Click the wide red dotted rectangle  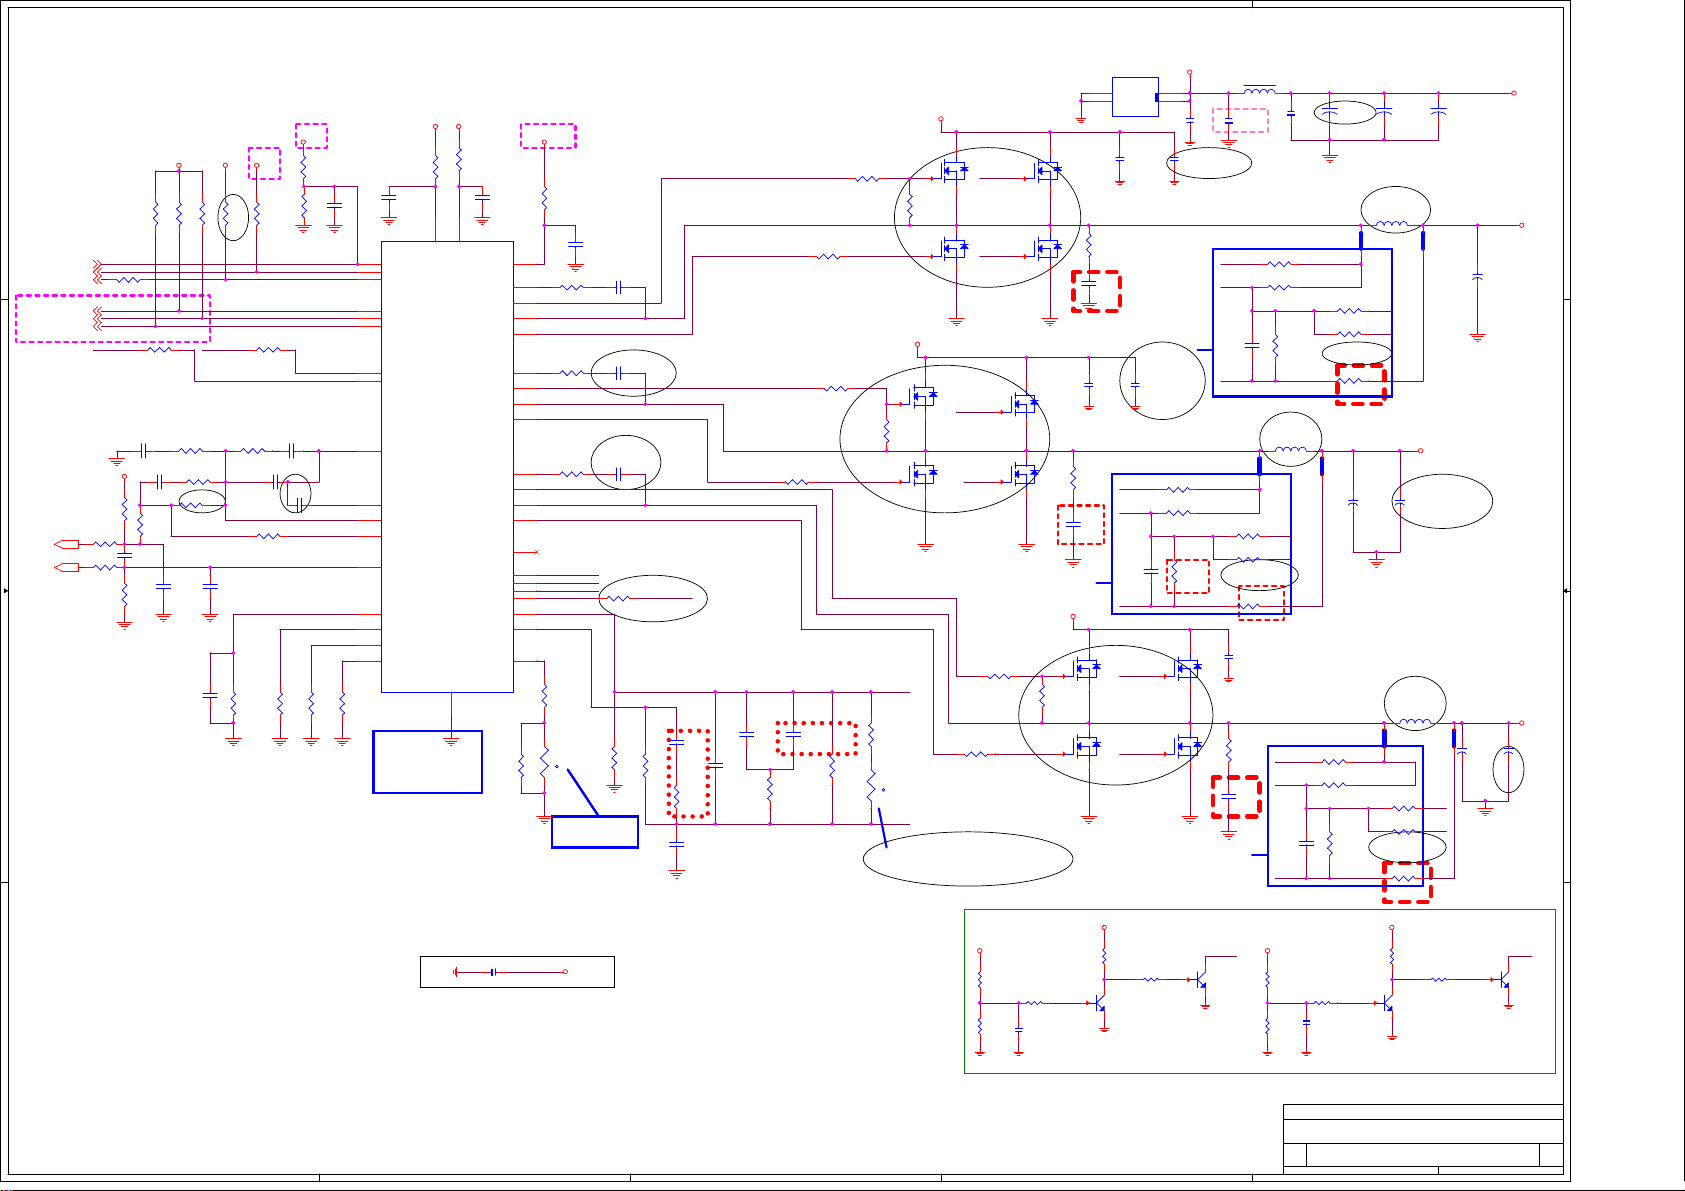coord(816,738)
